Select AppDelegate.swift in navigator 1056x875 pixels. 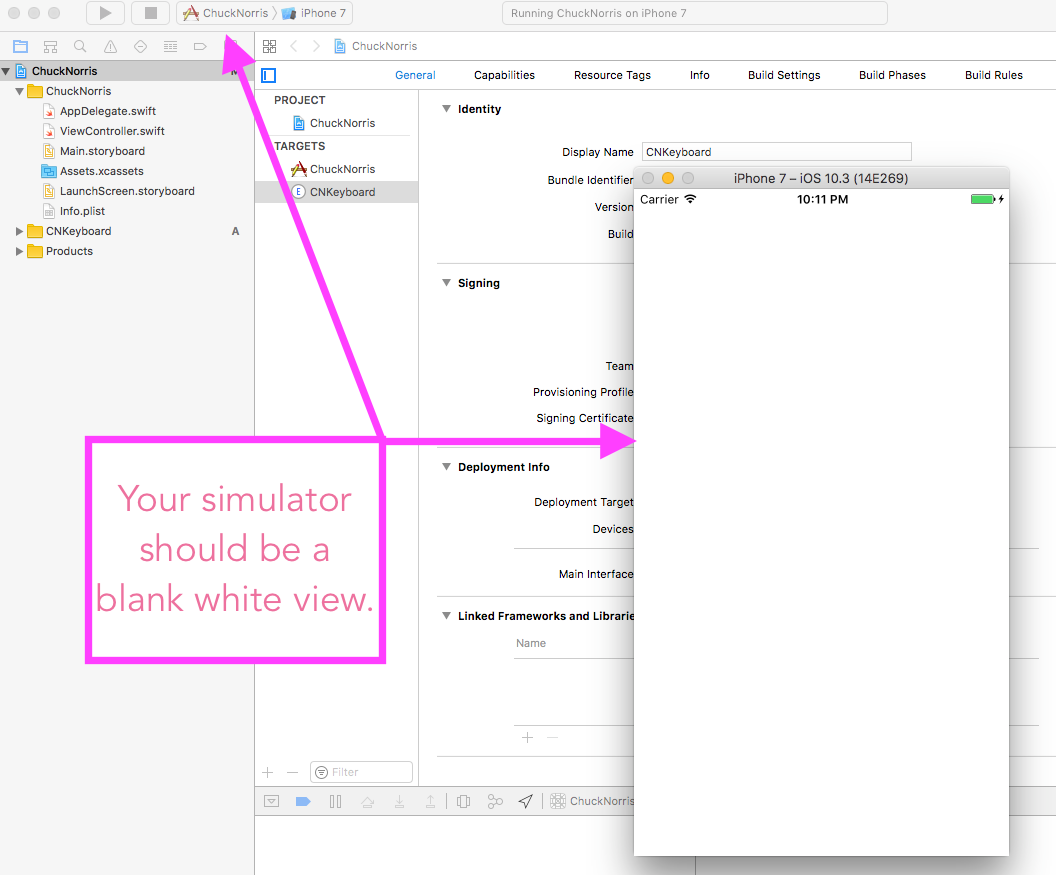(x=108, y=111)
